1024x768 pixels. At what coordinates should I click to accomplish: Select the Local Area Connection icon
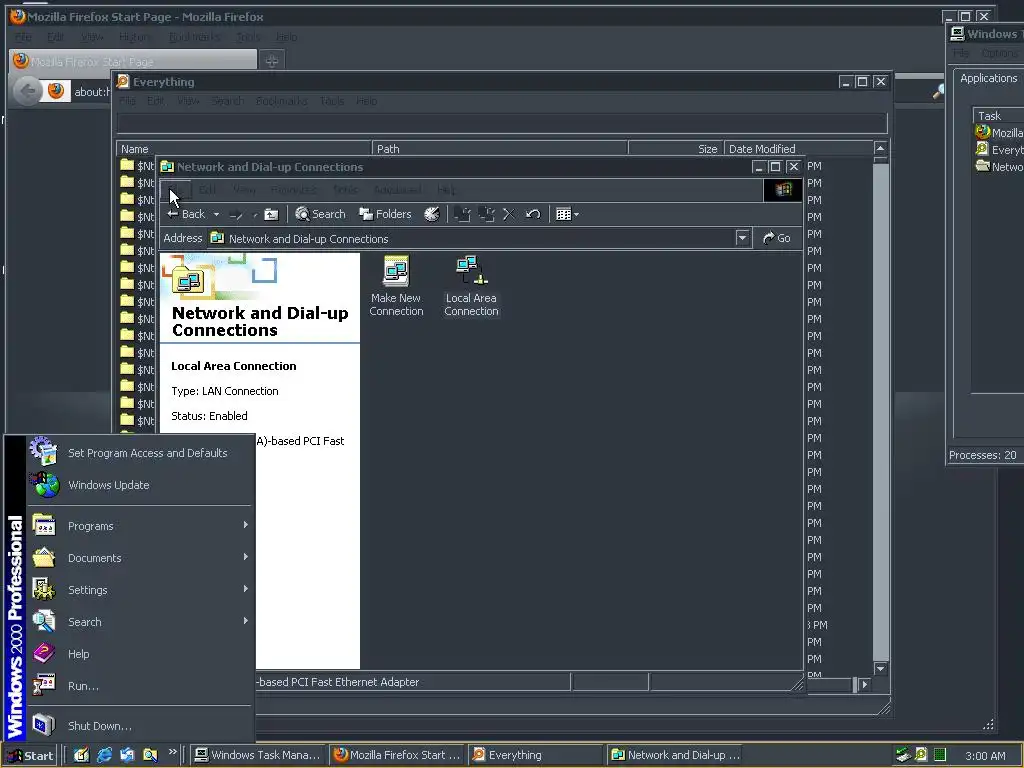[x=471, y=286]
